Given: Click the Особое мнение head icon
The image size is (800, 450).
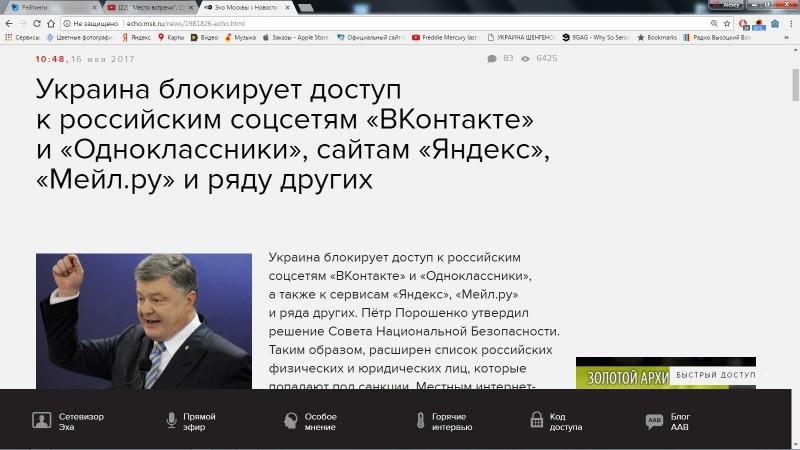Looking at the screenshot, I should 290,420.
